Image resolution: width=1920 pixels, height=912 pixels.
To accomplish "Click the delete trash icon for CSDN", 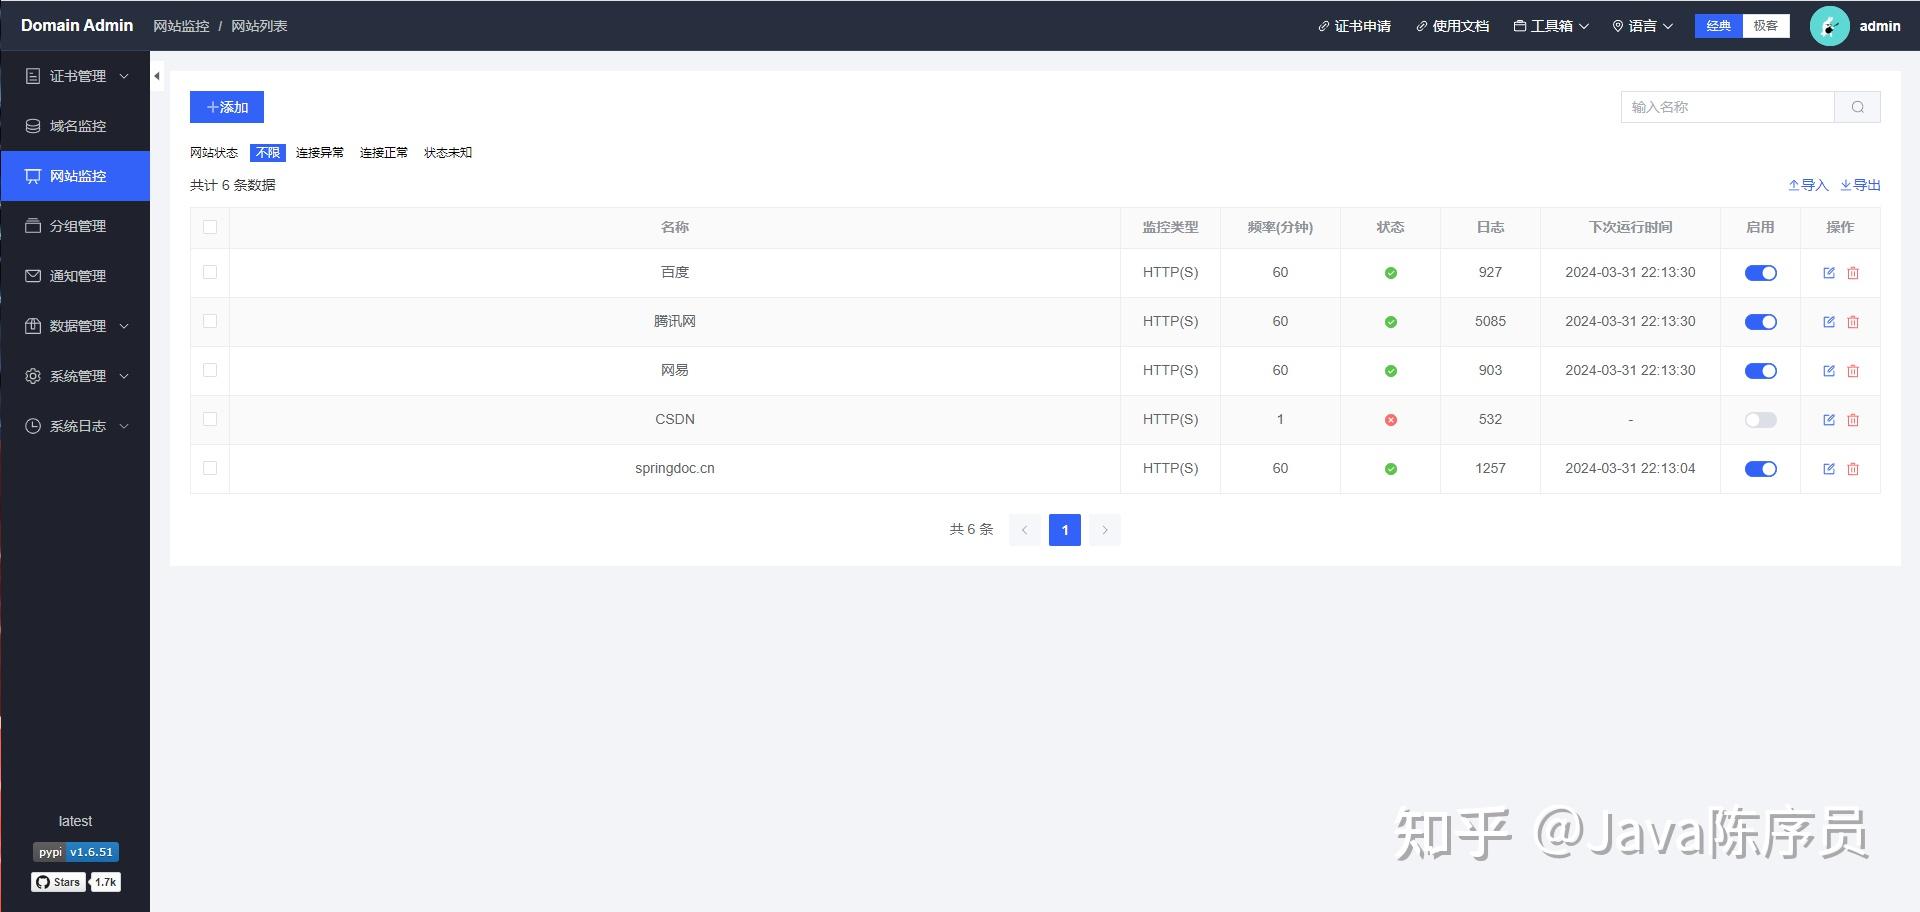I will (1853, 420).
